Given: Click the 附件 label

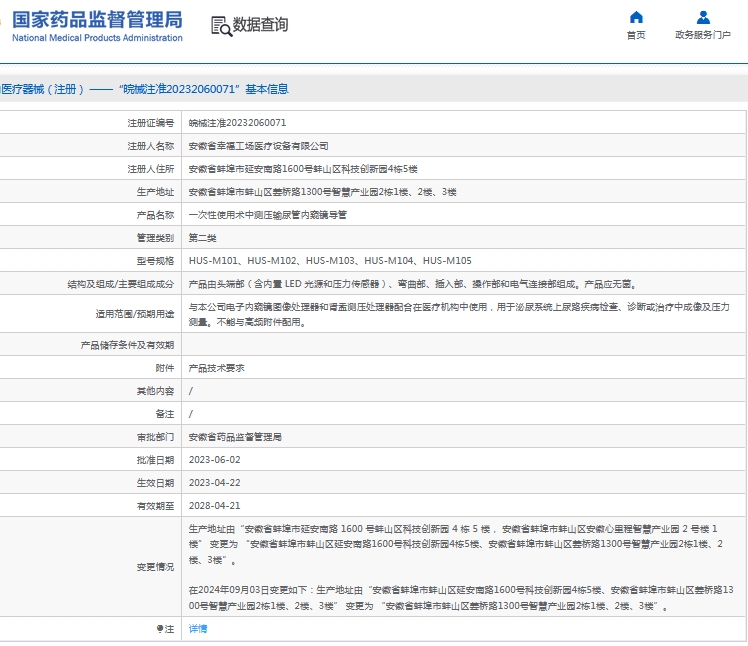Looking at the screenshot, I should [165, 368].
